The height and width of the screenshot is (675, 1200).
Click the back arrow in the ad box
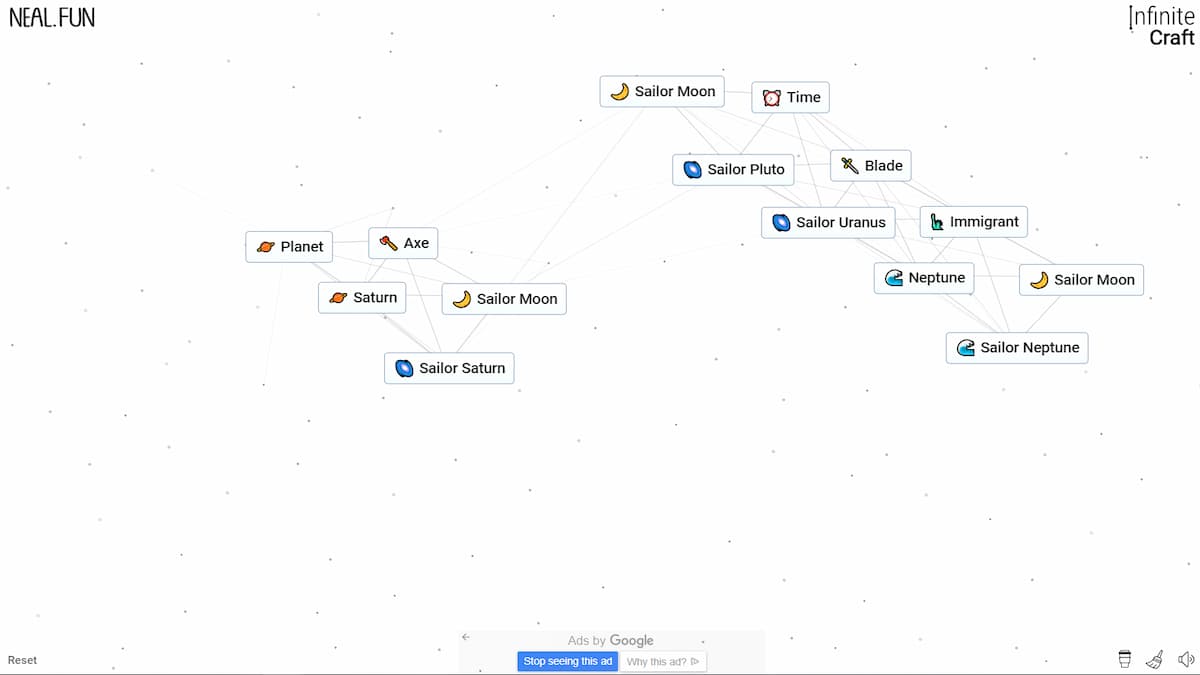tap(466, 637)
